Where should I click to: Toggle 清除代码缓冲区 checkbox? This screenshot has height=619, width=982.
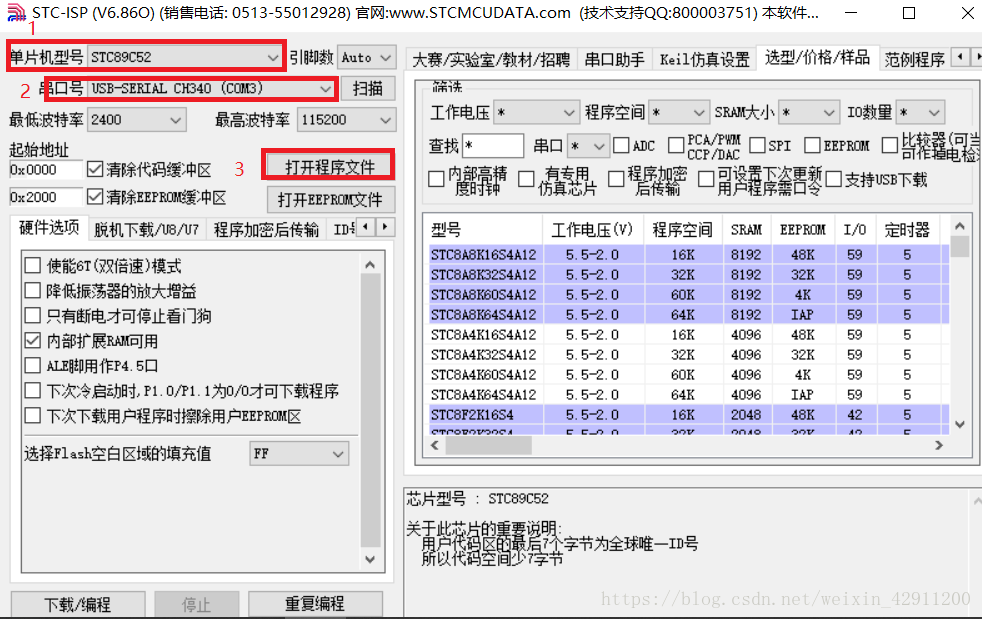[x=95, y=169]
